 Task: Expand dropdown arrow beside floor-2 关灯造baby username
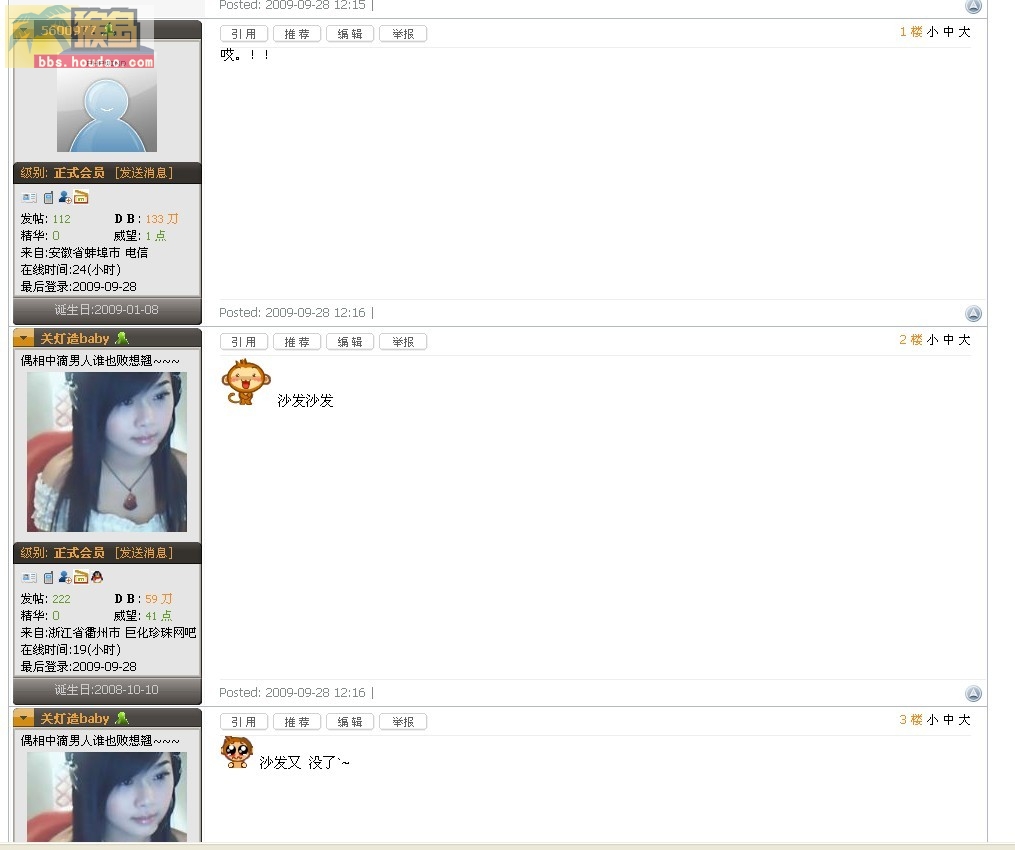pyautogui.click(x=23, y=338)
